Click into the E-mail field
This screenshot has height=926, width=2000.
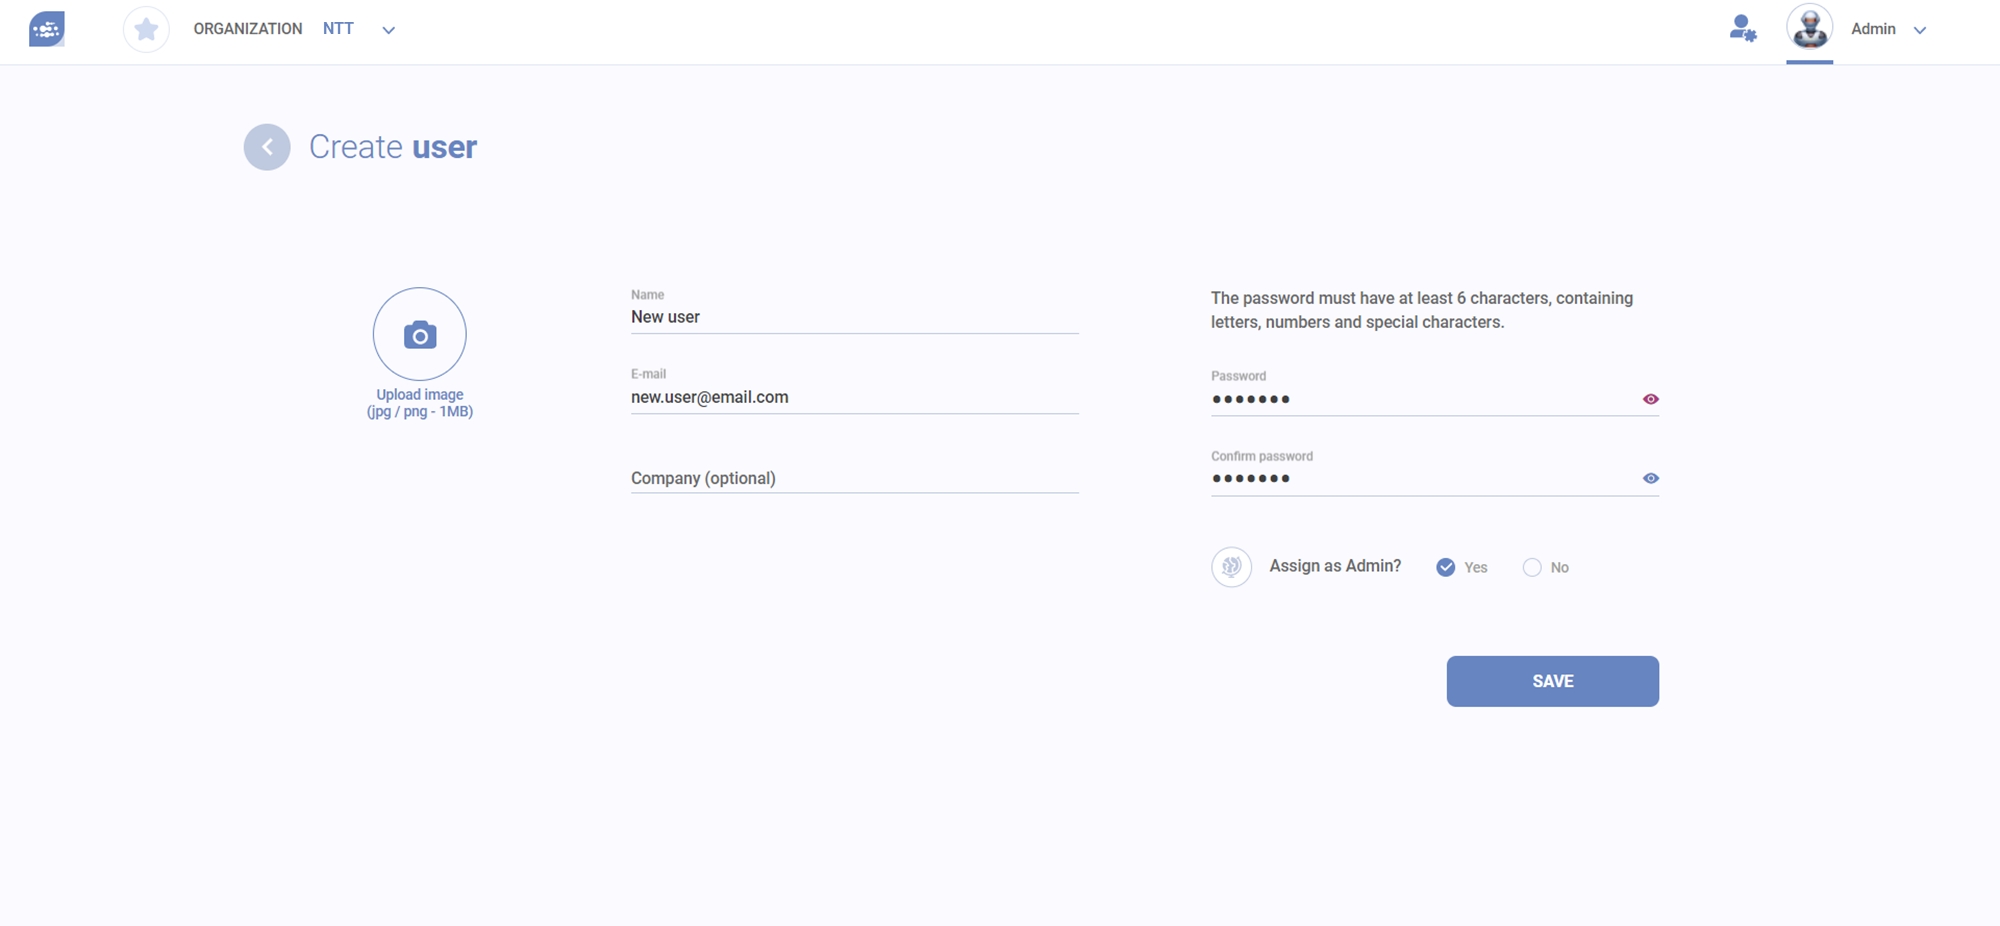click(x=854, y=397)
